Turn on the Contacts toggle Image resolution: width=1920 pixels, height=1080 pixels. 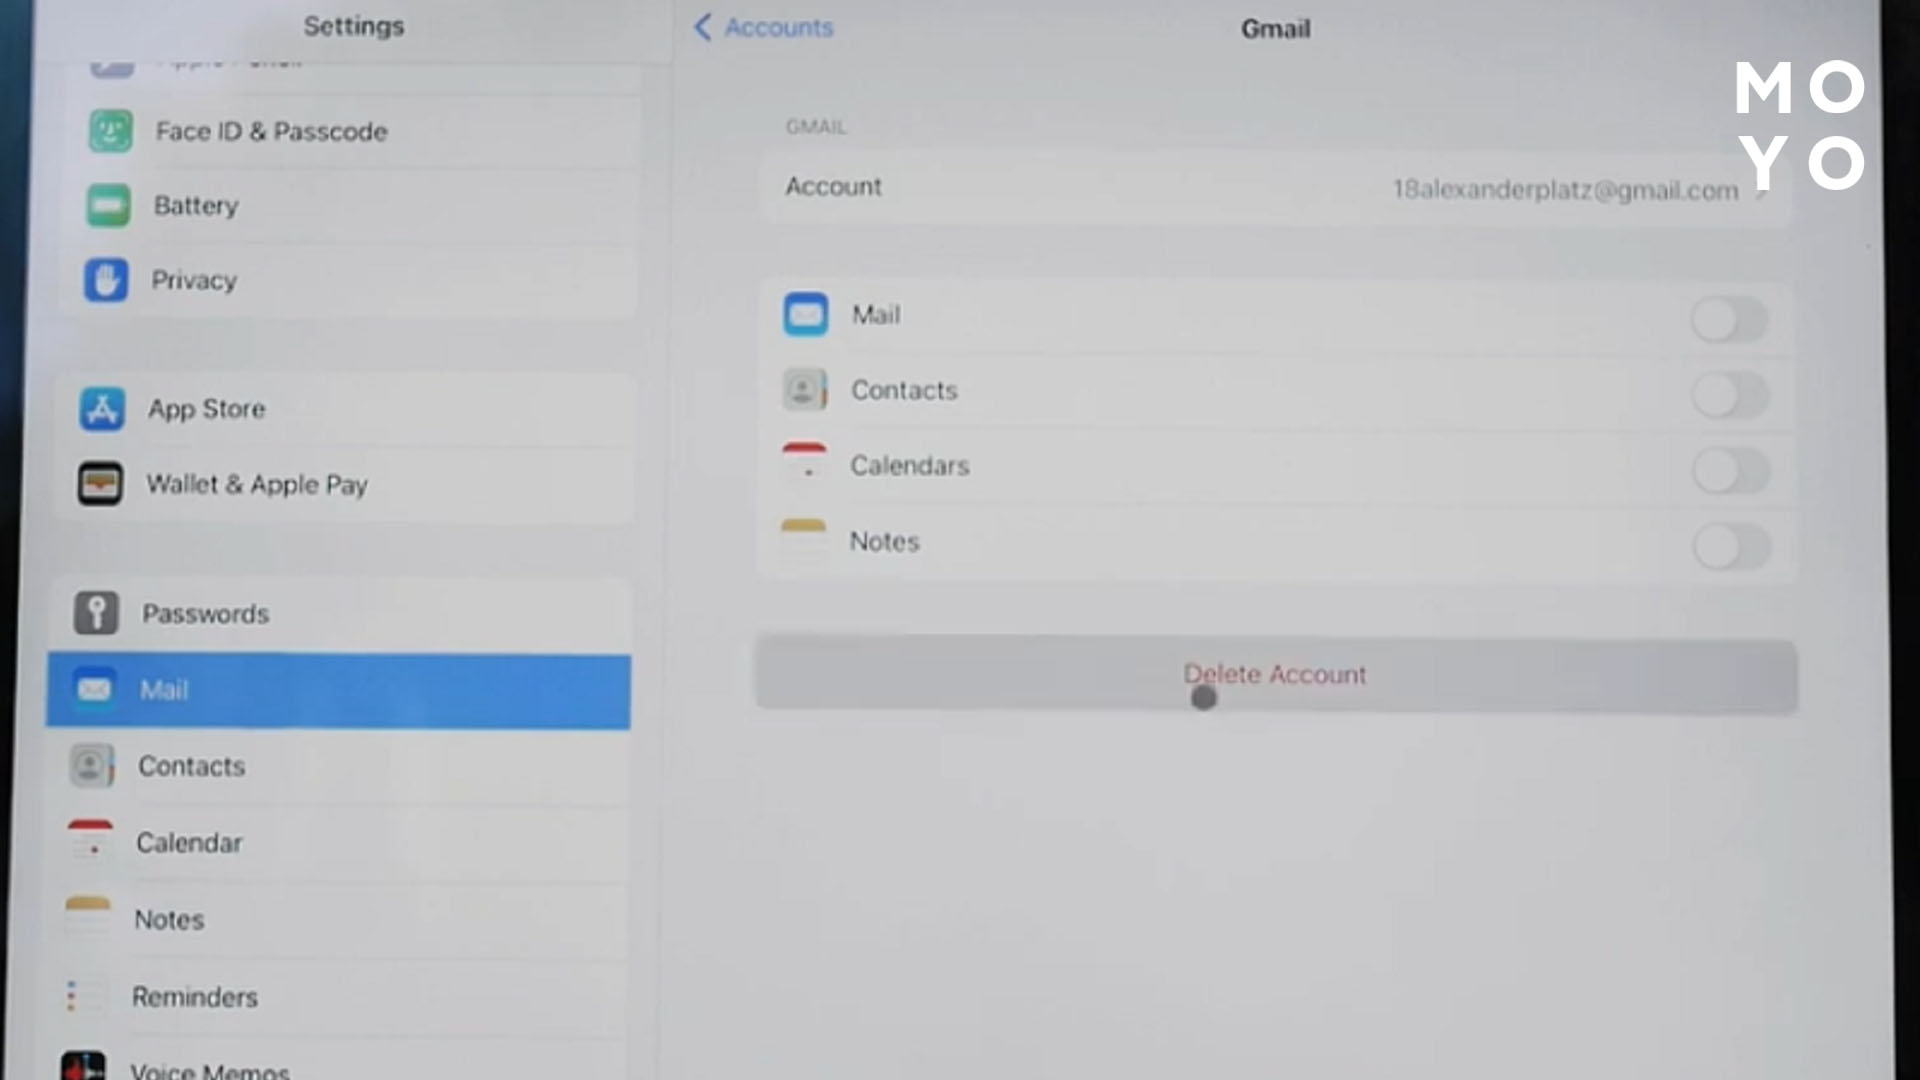(x=1729, y=395)
